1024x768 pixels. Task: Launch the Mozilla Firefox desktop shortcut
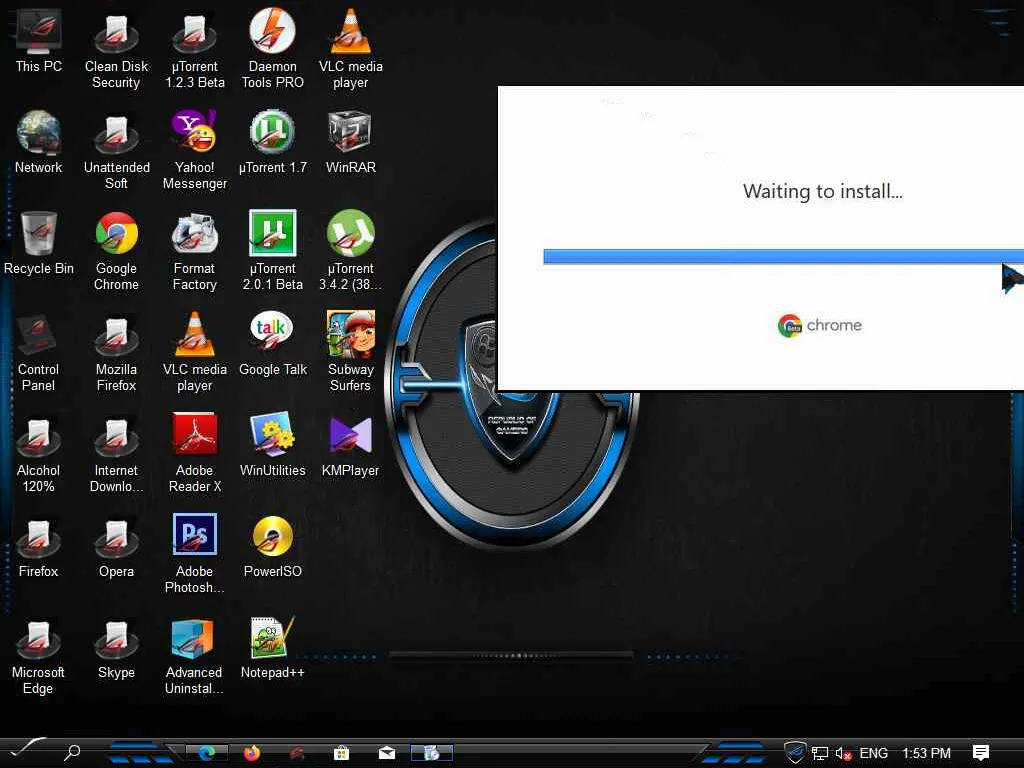(x=116, y=353)
